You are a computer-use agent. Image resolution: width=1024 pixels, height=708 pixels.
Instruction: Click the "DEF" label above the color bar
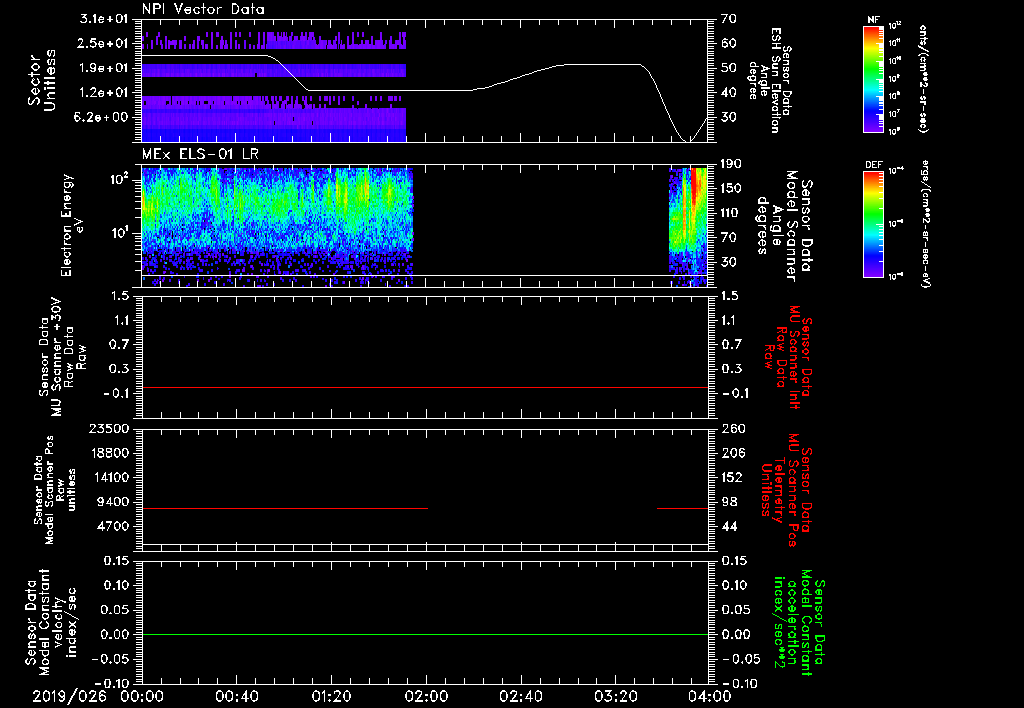click(873, 165)
